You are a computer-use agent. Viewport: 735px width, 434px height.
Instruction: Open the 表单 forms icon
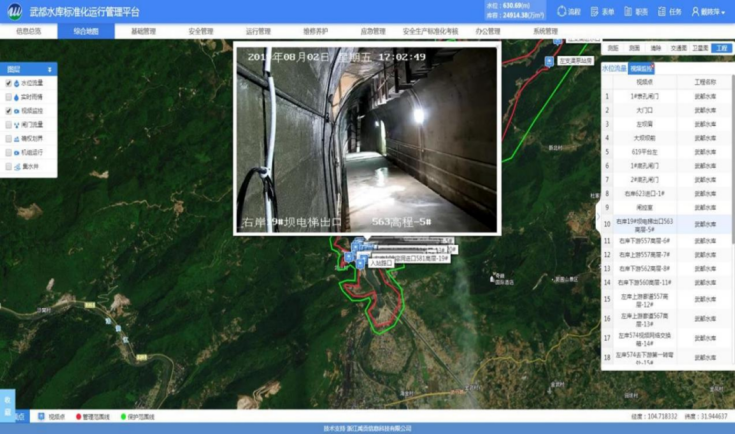(594, 12)
